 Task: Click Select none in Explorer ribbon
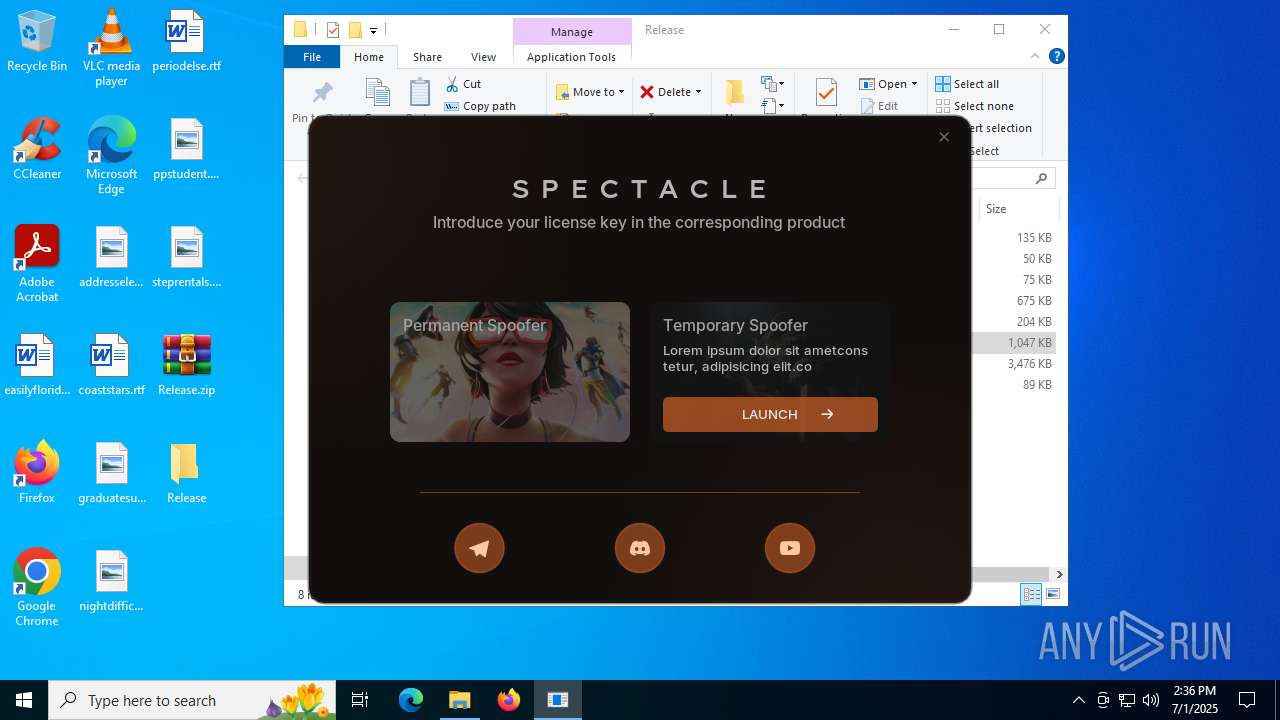[975, 106]
